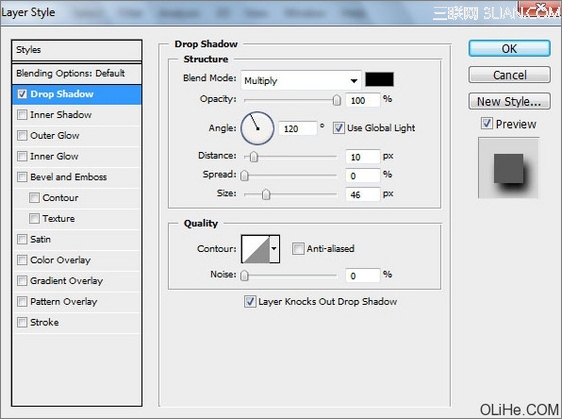Open the Blend Mode dropdown

(x=301, y=80)
